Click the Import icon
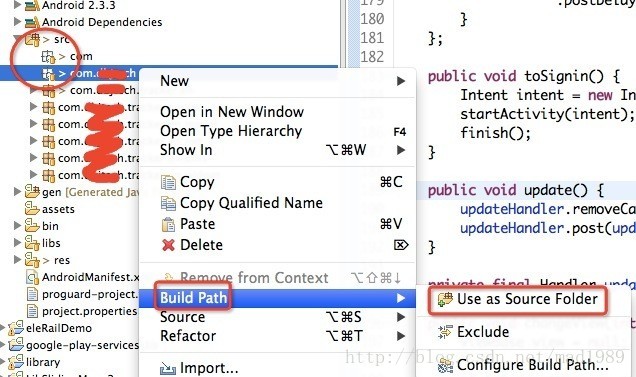Viewport: 636px width, 377px height. pyautogui.click(x=168, y=368)
